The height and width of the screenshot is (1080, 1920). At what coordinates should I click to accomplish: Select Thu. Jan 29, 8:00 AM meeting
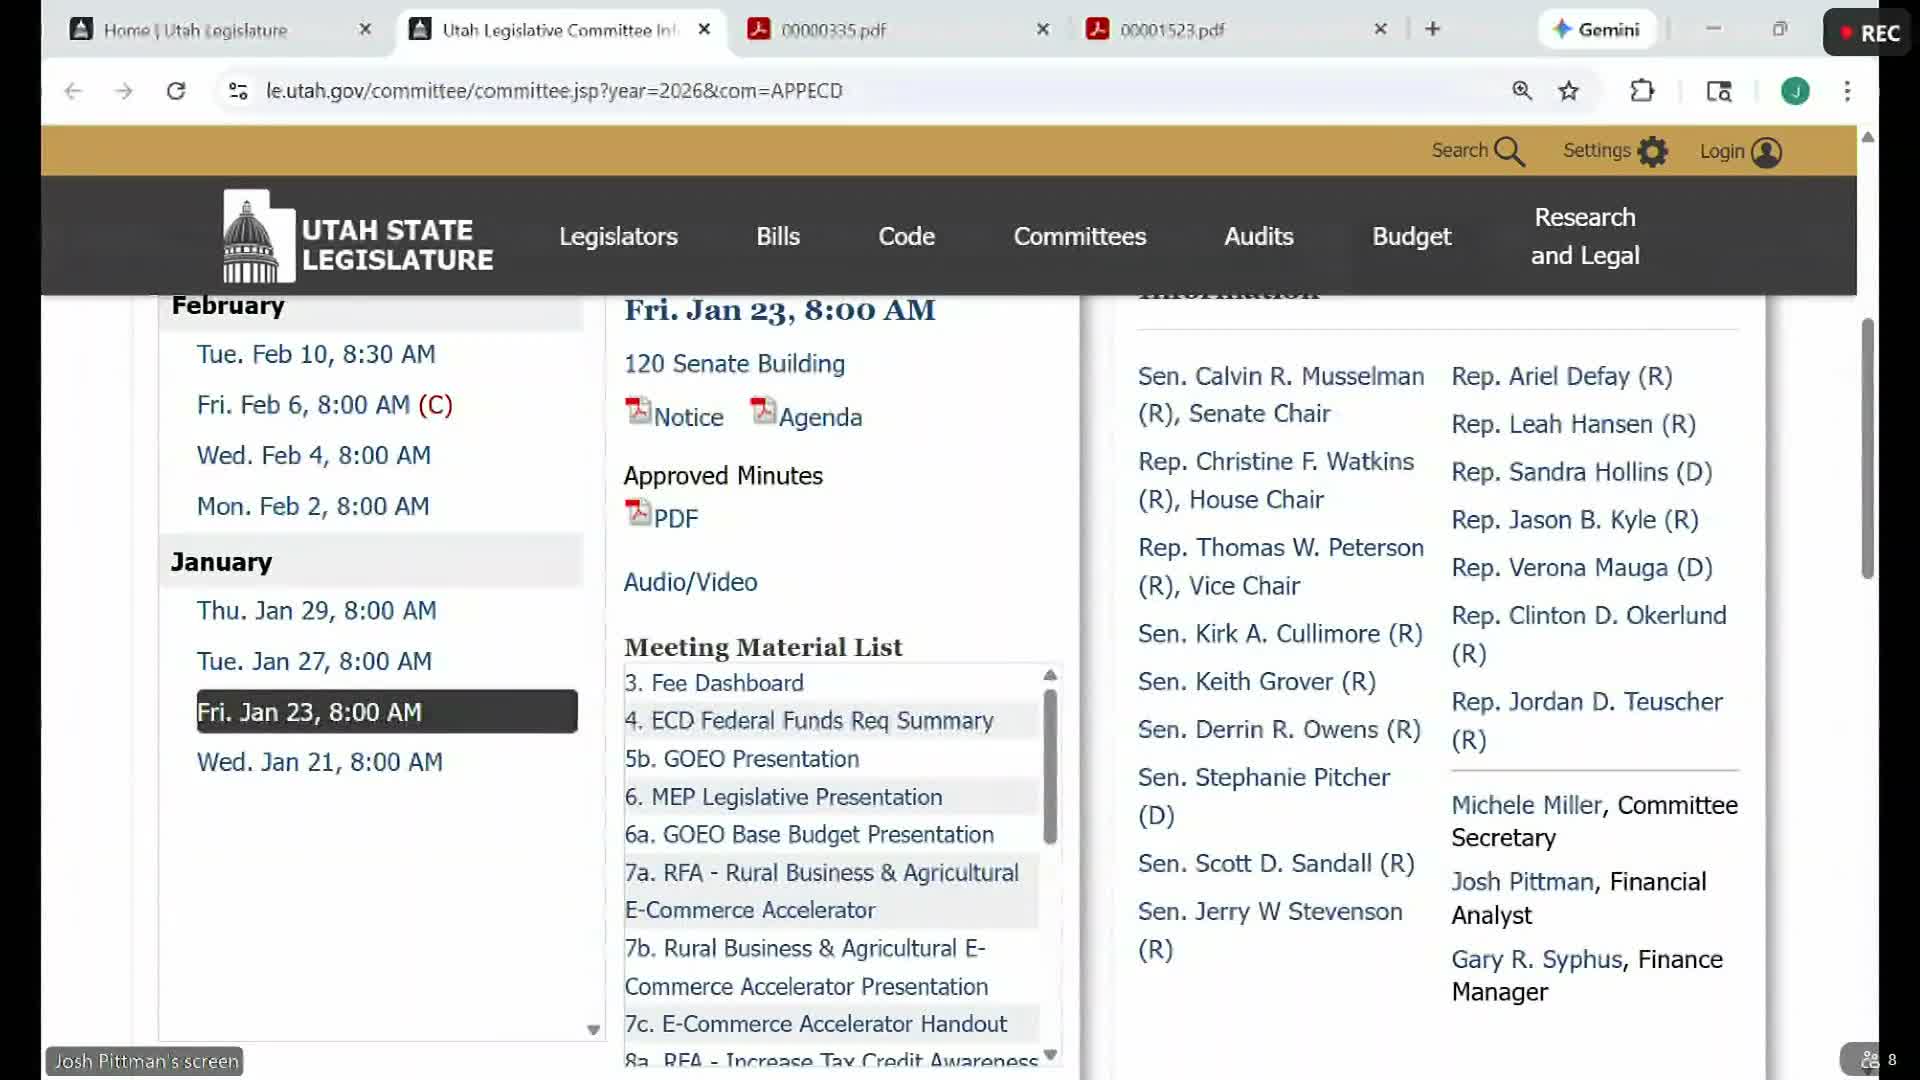[316, 611]
